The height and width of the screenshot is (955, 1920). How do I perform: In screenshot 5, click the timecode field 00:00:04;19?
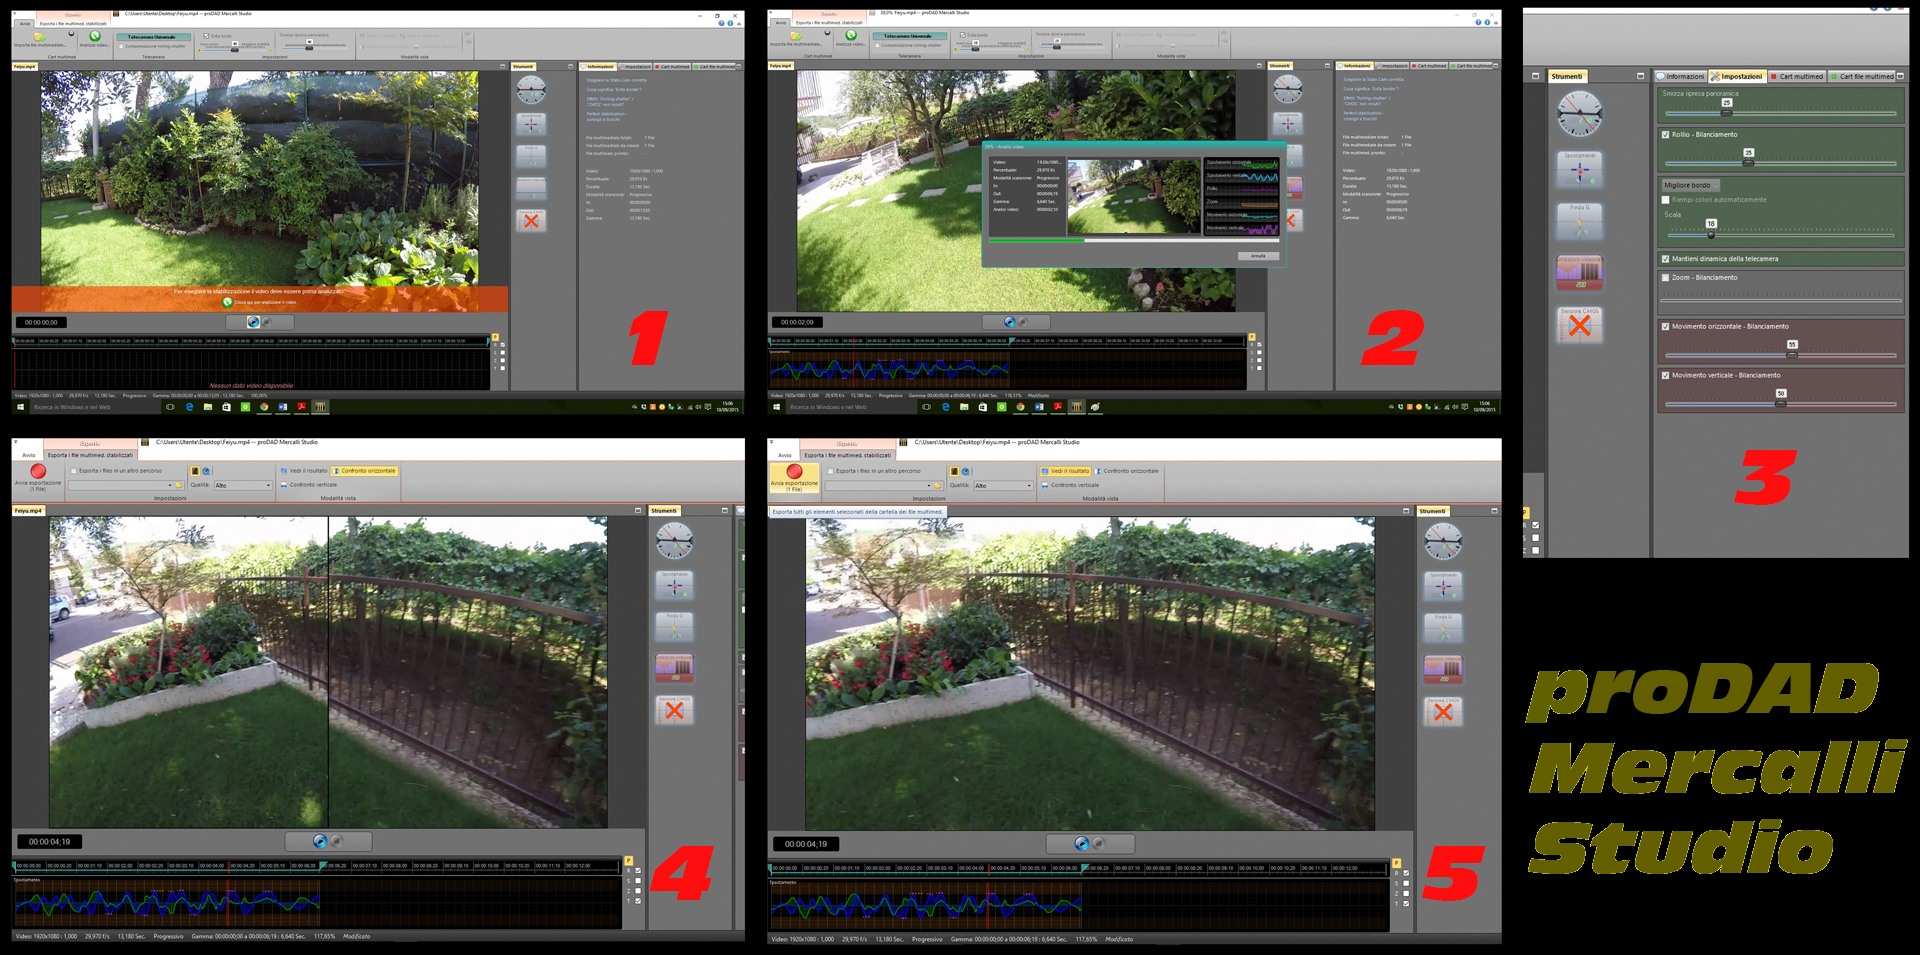click(806, 844)
